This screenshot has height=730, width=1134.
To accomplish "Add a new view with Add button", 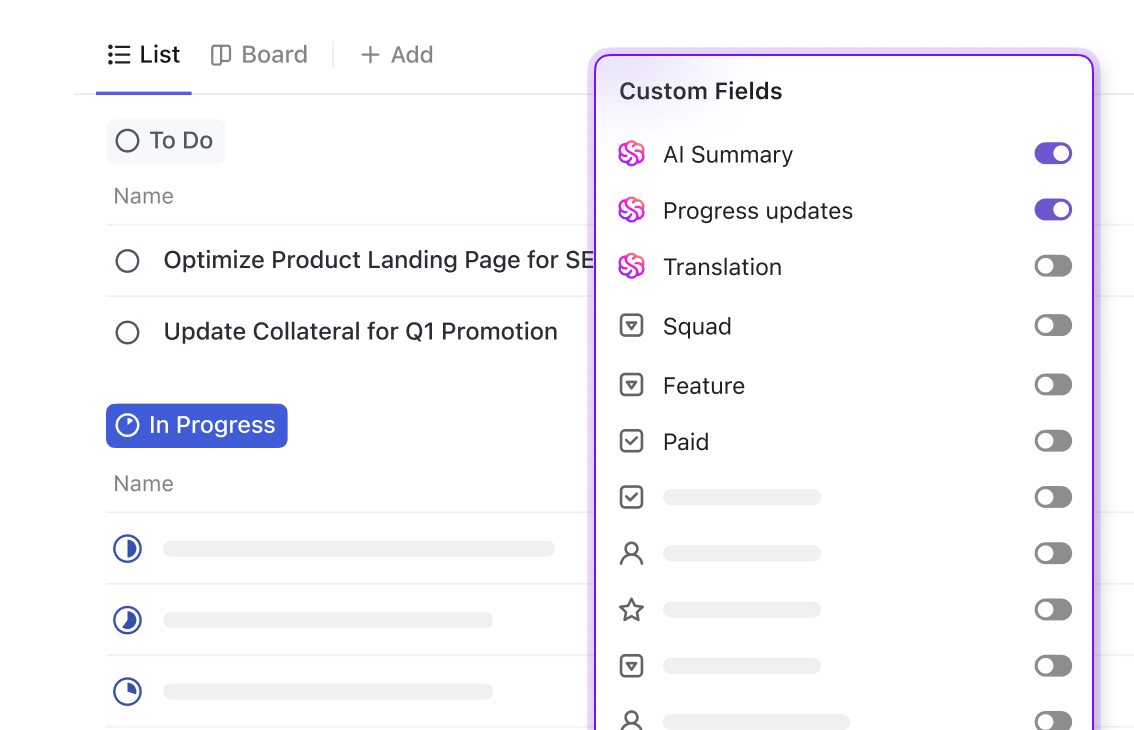I will pyautogui.click(x=397, y=55).
